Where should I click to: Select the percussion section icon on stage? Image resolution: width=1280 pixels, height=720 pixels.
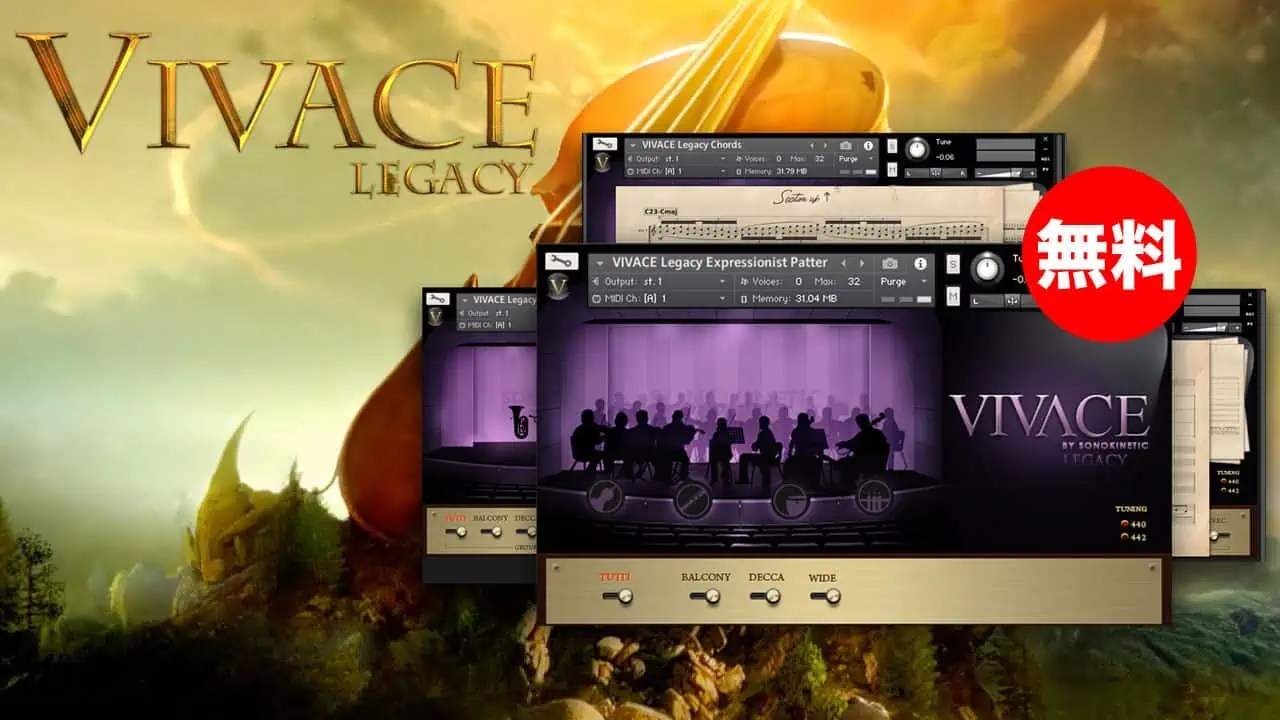point(873,498)
